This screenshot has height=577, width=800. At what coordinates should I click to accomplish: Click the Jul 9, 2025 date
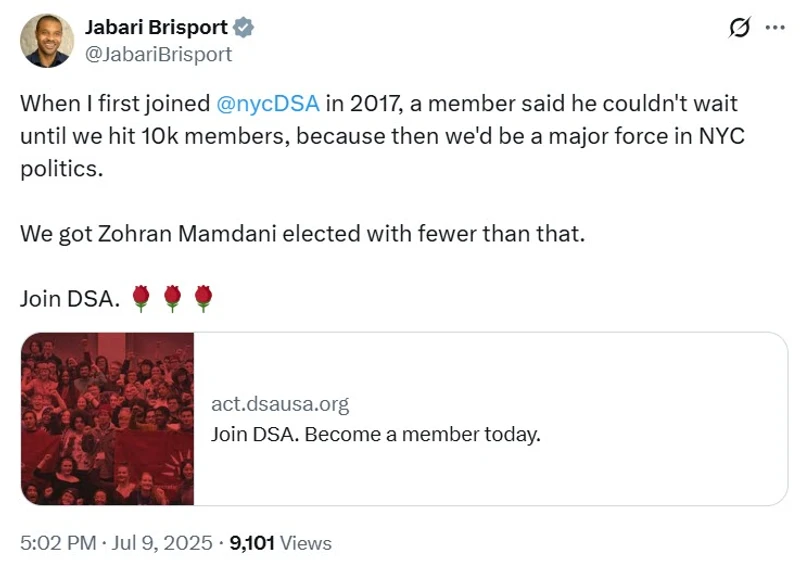point(162,543)
